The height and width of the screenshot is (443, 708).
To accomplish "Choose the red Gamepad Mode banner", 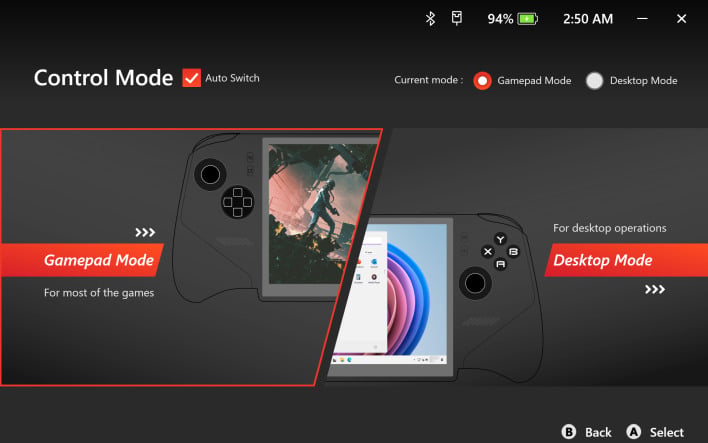I will pos(81,260).
